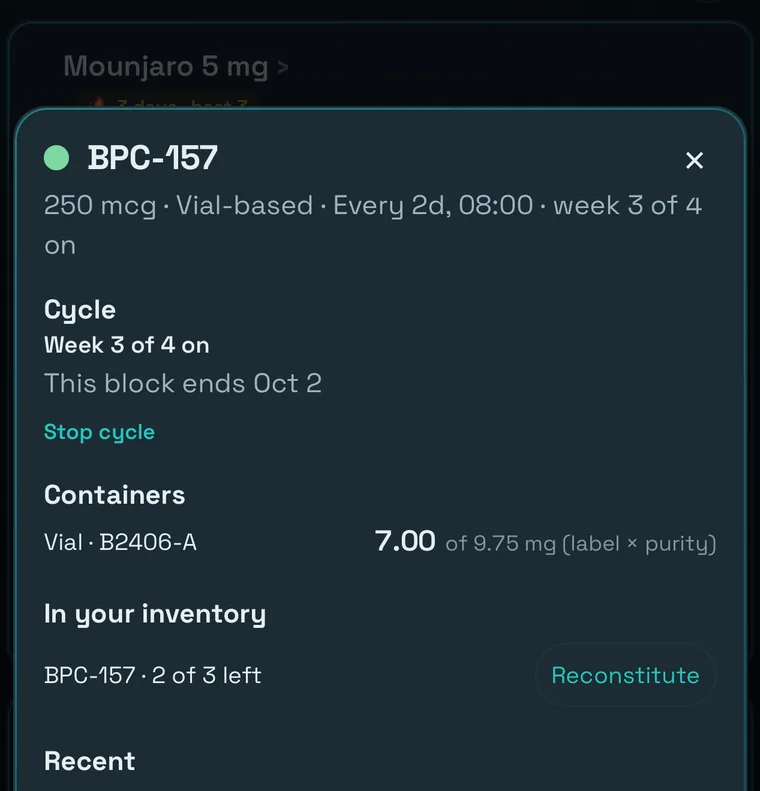Open the Recent section heading
The height and width of the screenshot is (791, 760).
[x=89, y=761]
